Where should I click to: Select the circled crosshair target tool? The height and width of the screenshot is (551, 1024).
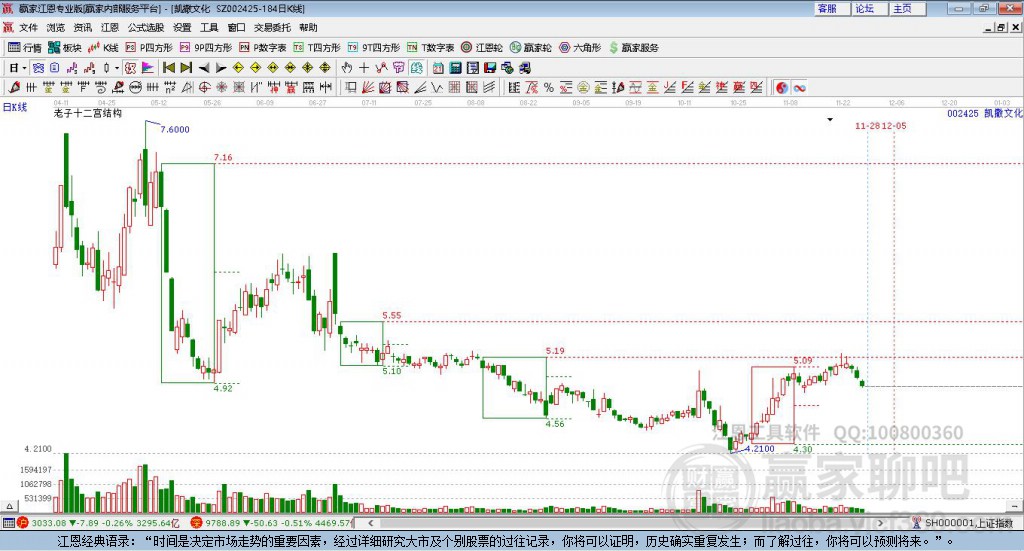pyautogui.click(x=204, y=87)
